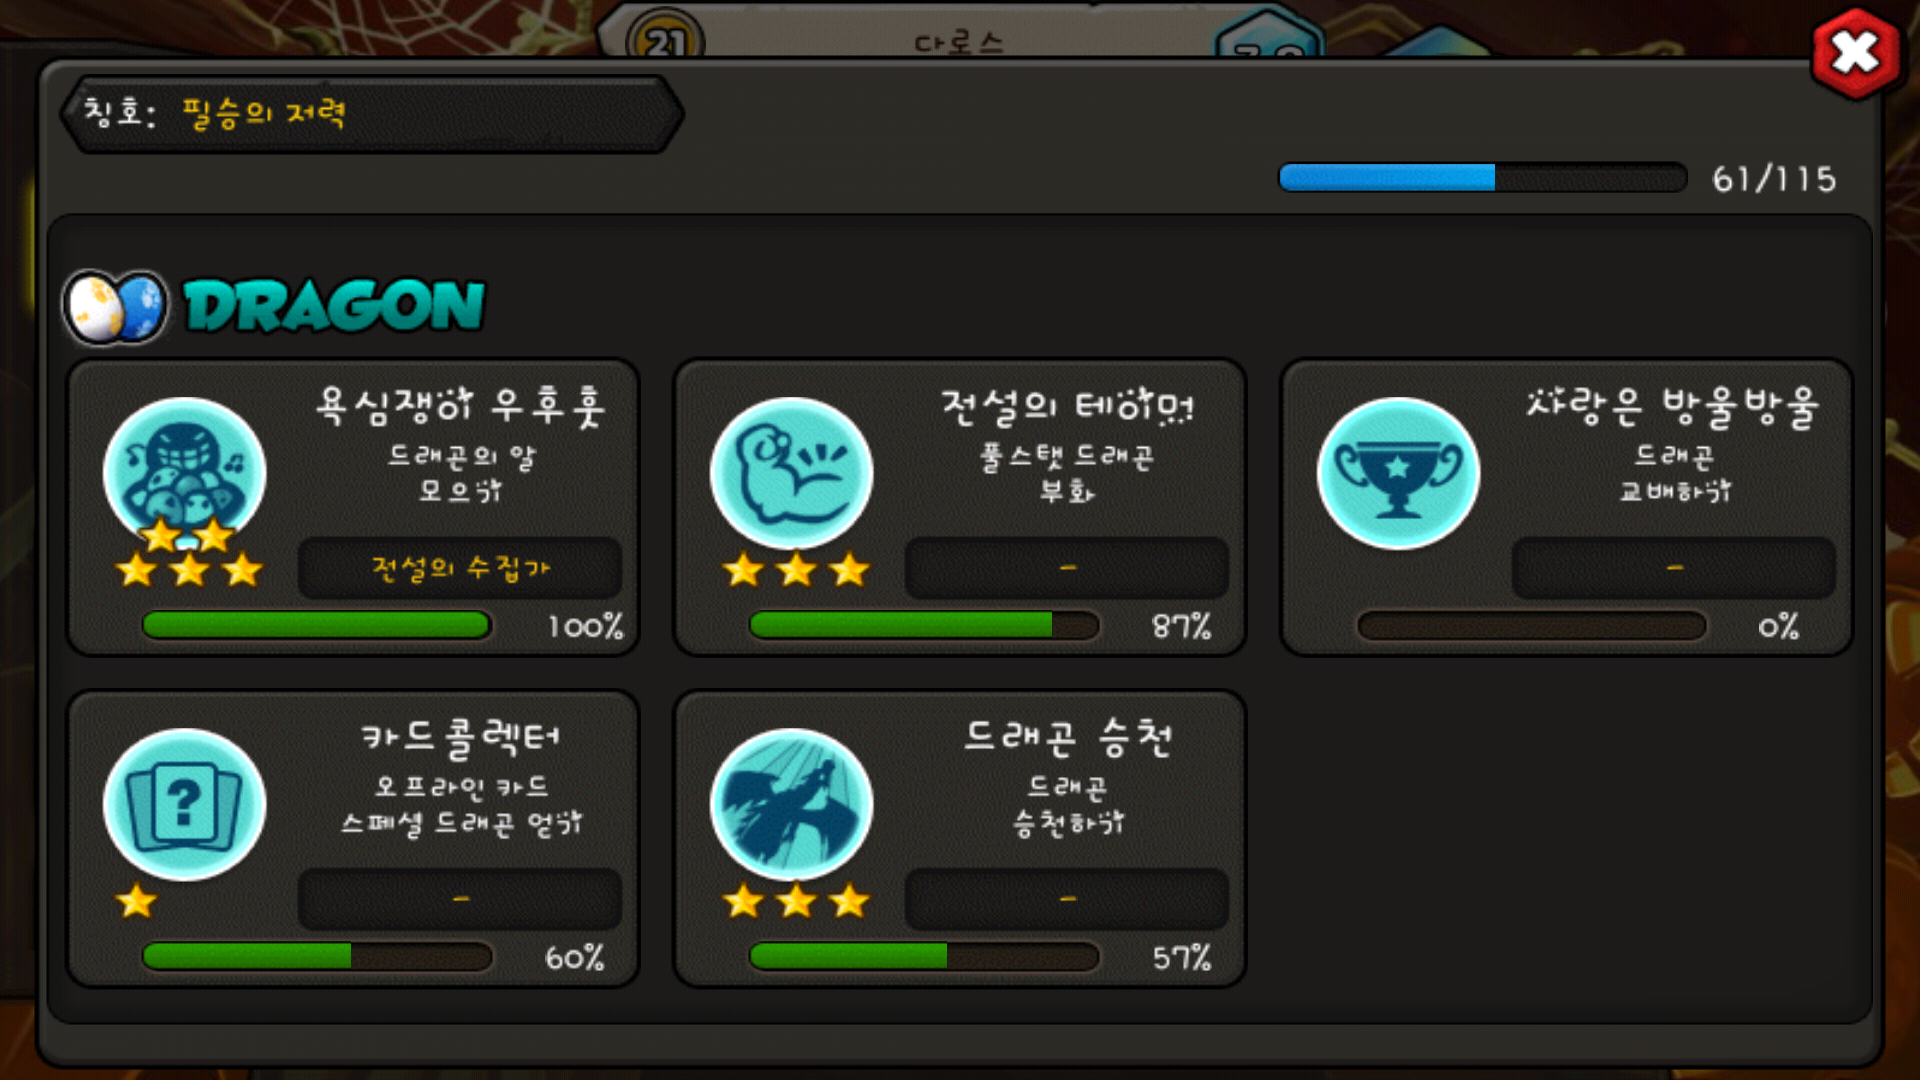
Task: Tap the dragon ascension silhouette icon
Action: coord(791,804)
